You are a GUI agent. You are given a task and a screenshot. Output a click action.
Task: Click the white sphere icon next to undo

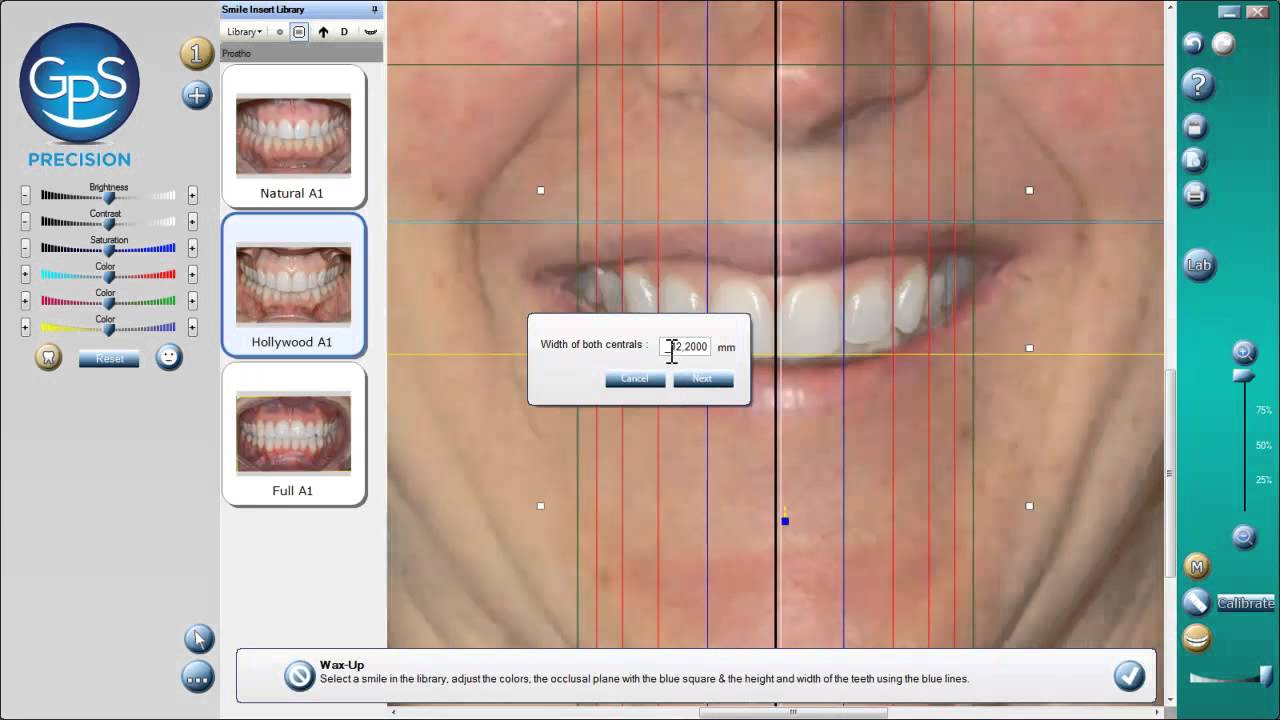coord(1223,43)
